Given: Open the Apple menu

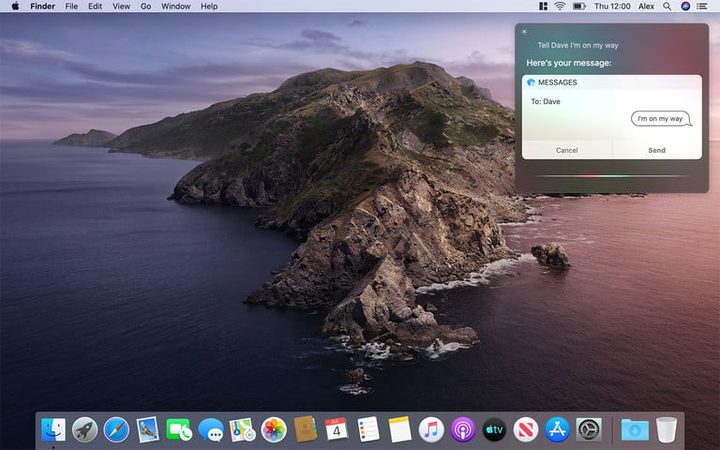Looking at the screenshot, I should coord(15,6).
